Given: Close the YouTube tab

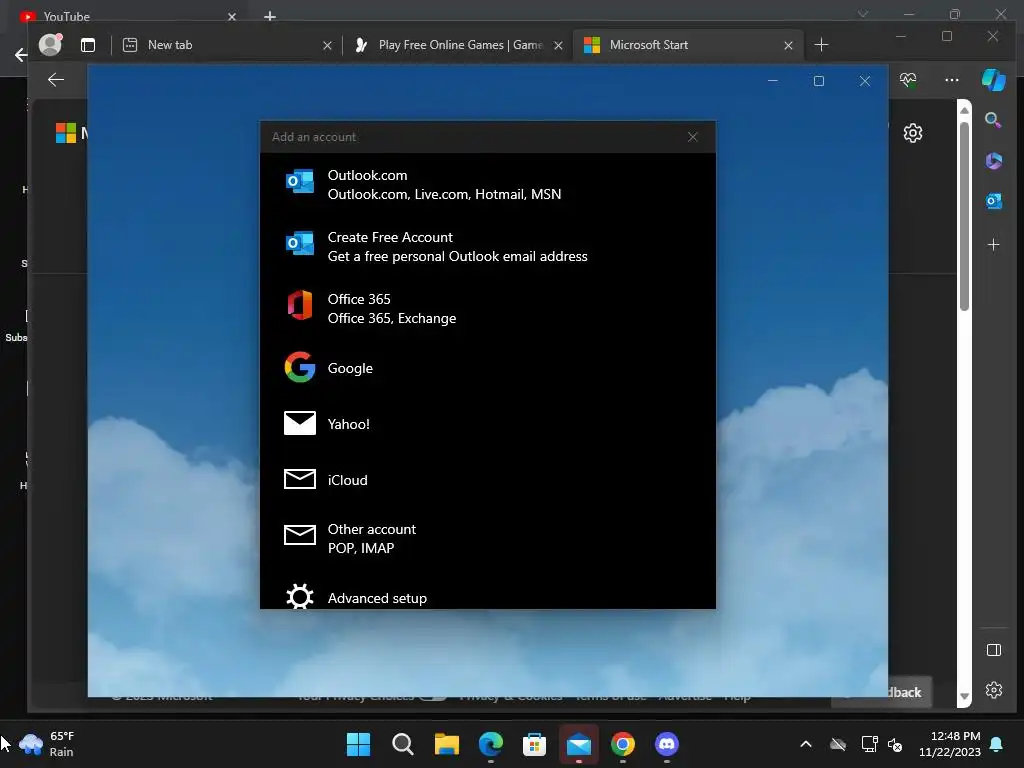Looking at the screenshot, I should point(232,16).
